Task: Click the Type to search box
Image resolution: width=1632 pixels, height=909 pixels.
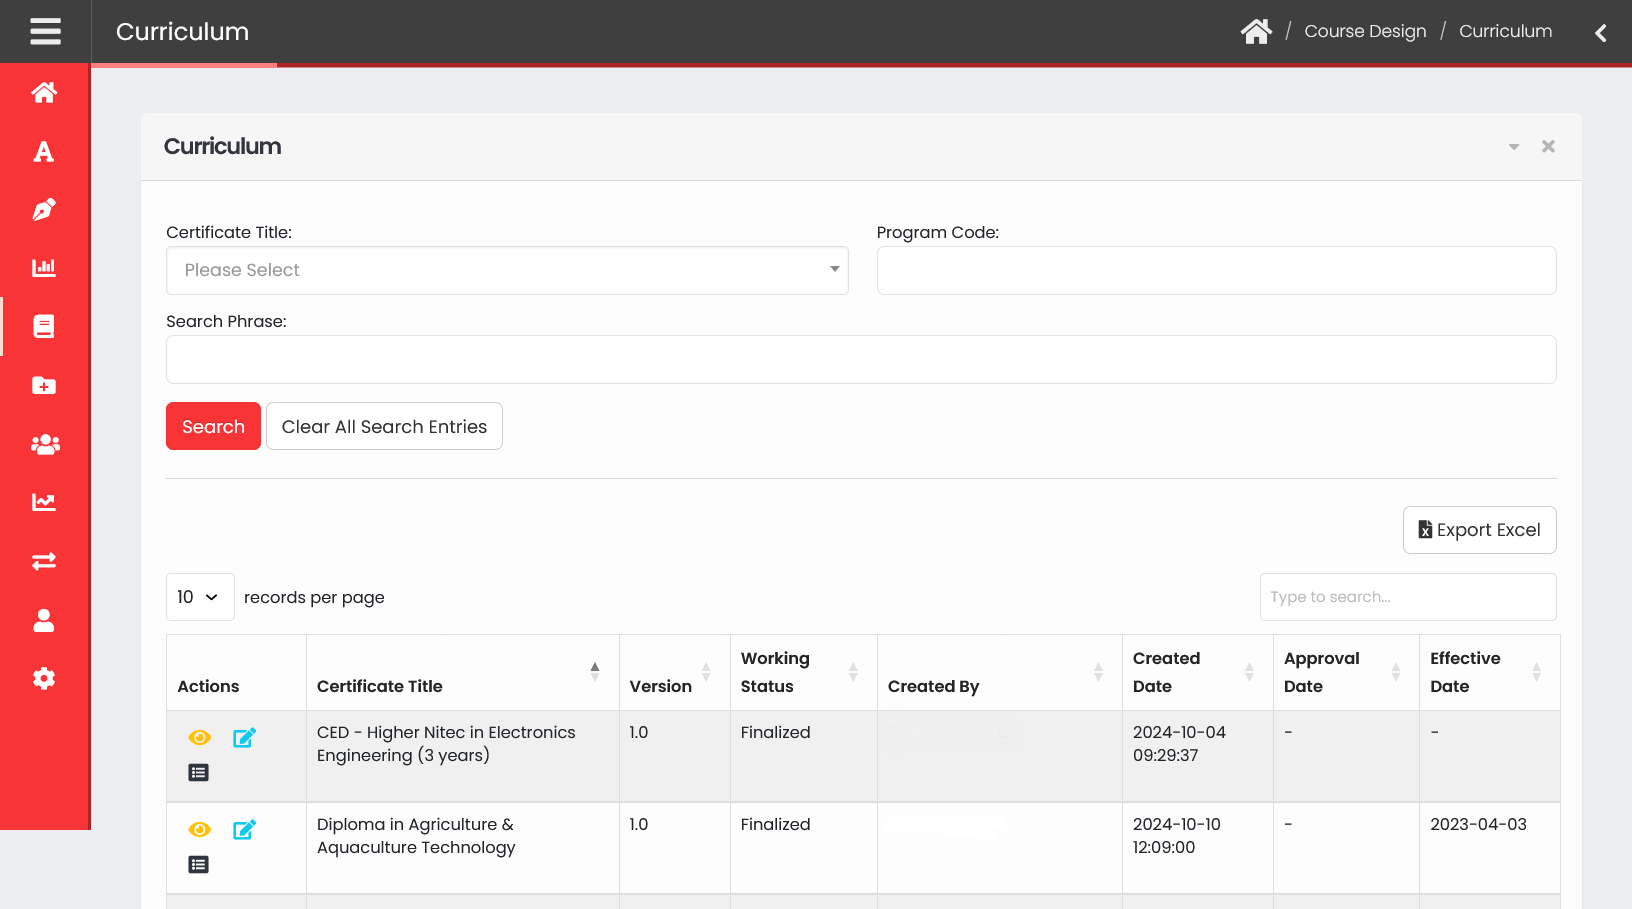Action: point(1408,597)
